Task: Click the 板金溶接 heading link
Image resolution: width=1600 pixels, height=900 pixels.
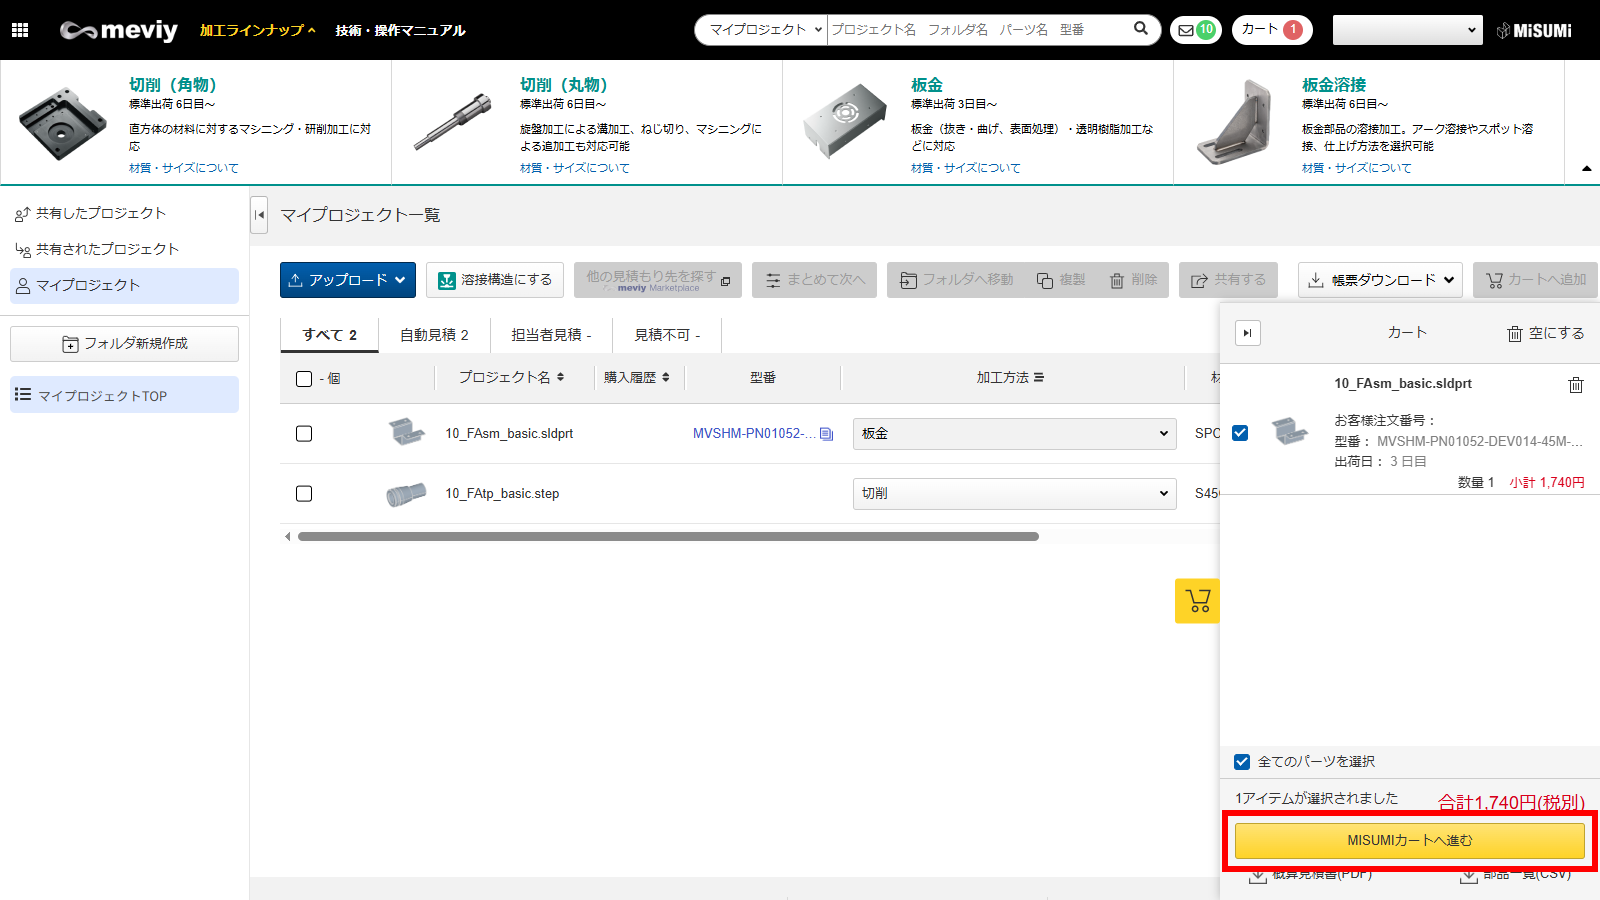Action: click(x=1334, y=85)
